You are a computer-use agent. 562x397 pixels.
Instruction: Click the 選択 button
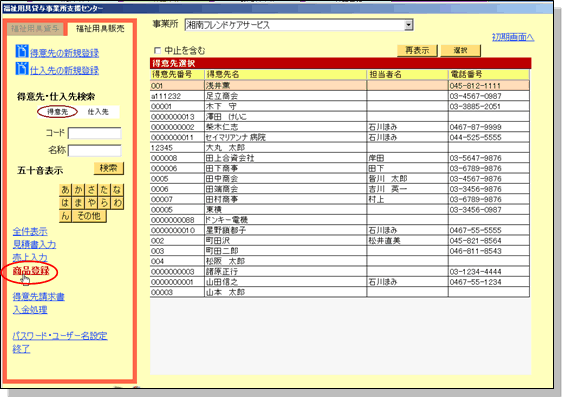tap(460, 51)
